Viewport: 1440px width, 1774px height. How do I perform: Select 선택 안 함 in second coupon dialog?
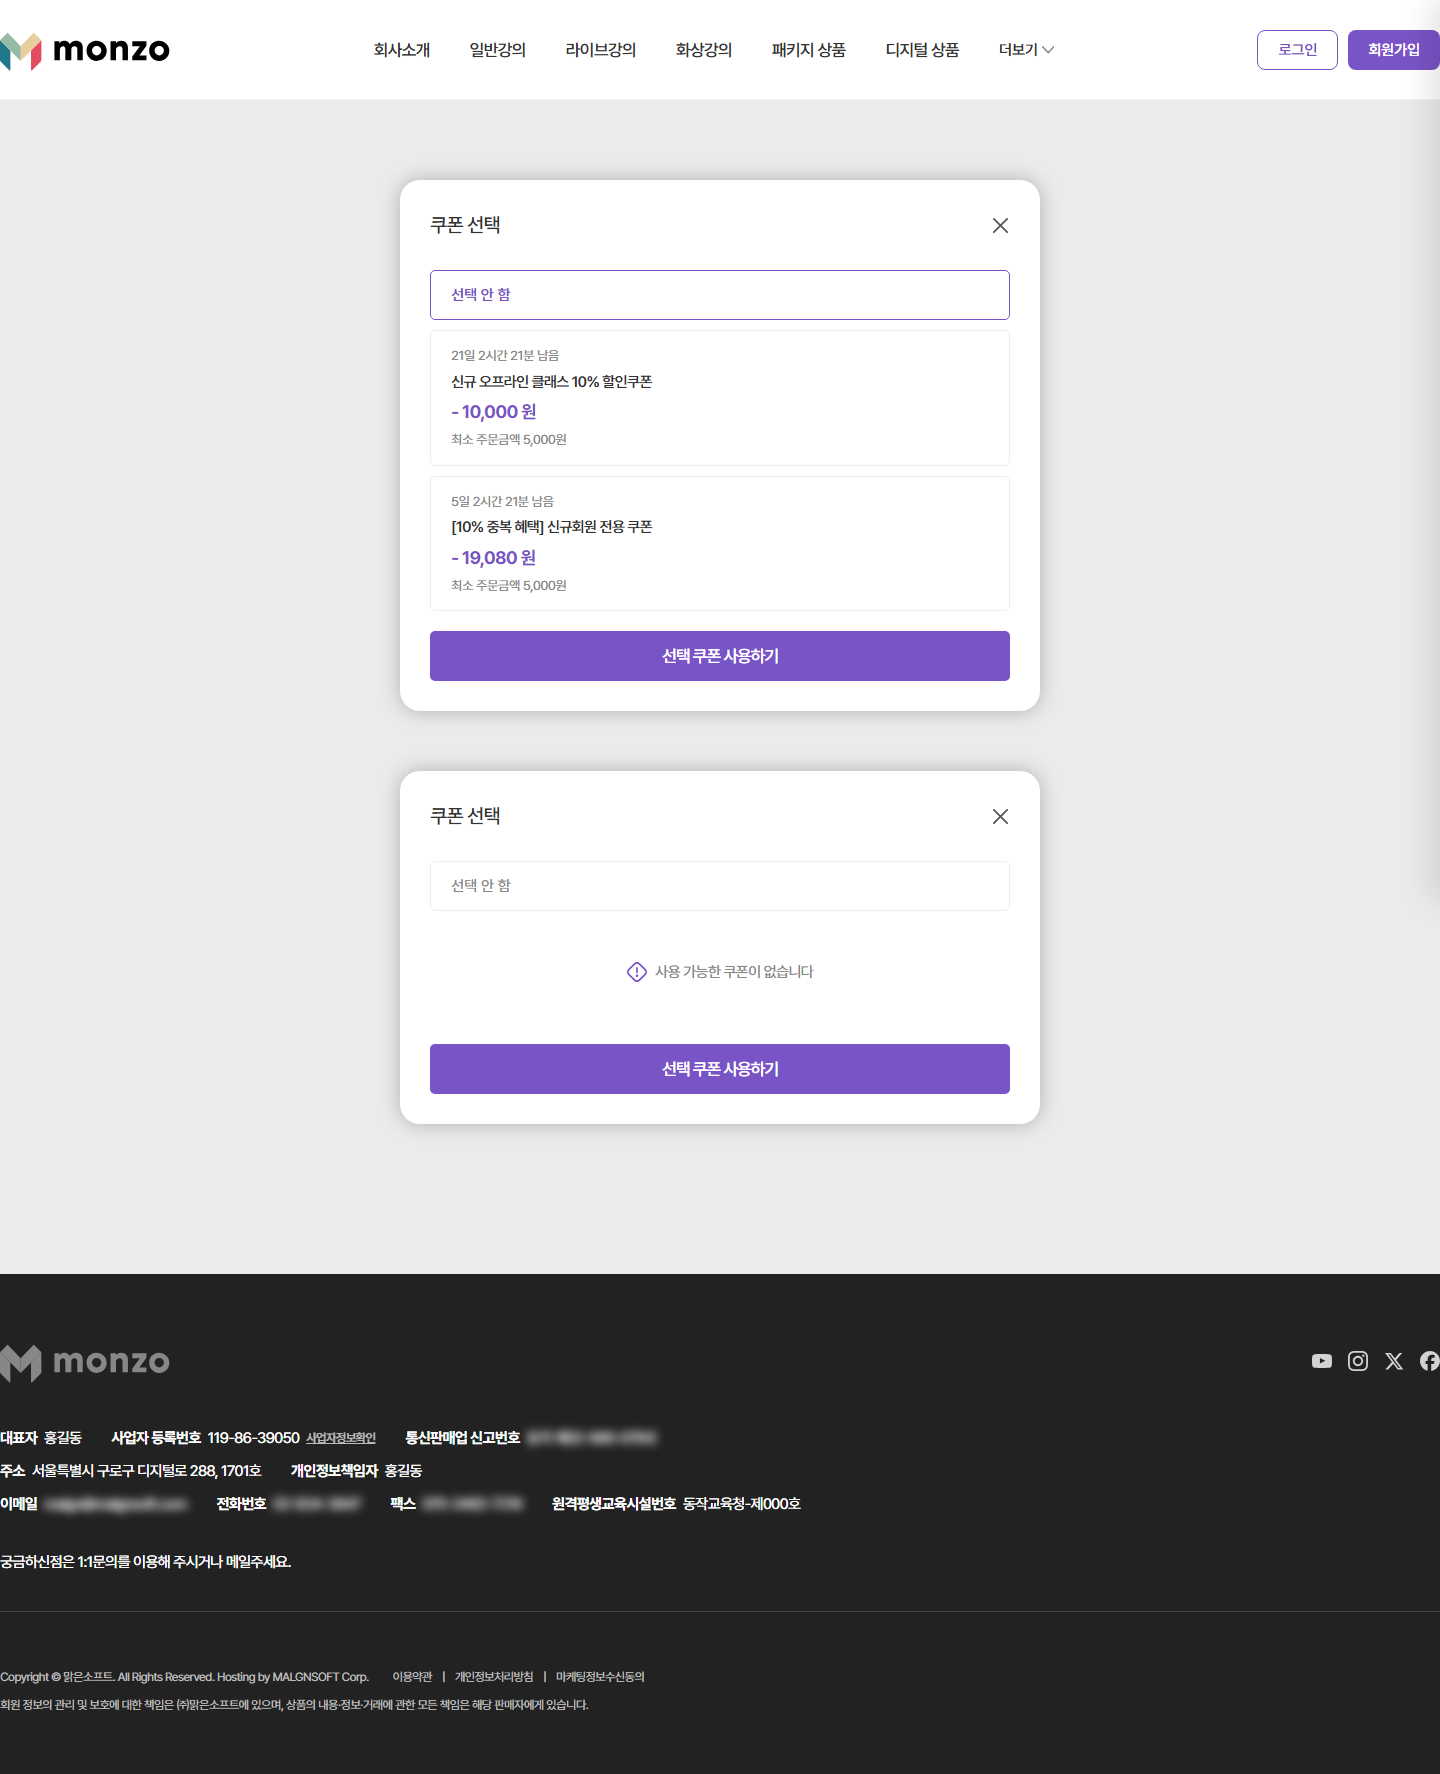(720, 886)
